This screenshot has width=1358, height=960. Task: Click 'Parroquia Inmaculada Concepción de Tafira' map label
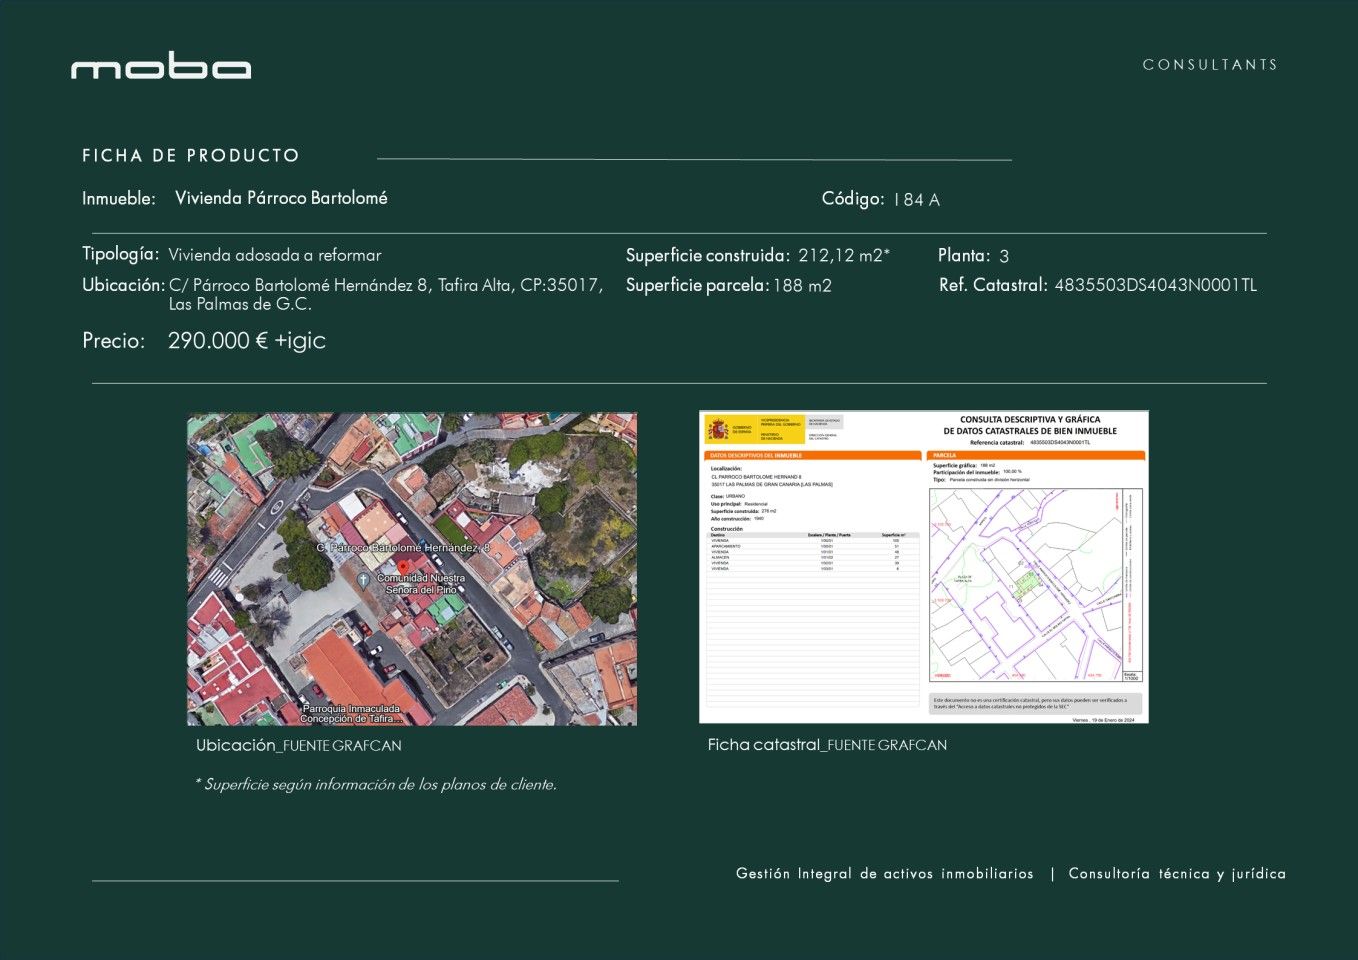351,714
